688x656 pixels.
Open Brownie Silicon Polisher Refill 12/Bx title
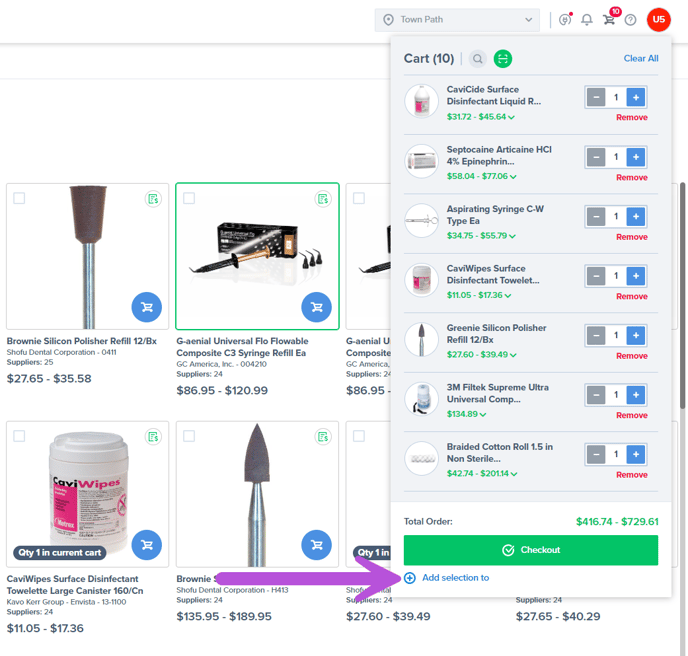82,341
